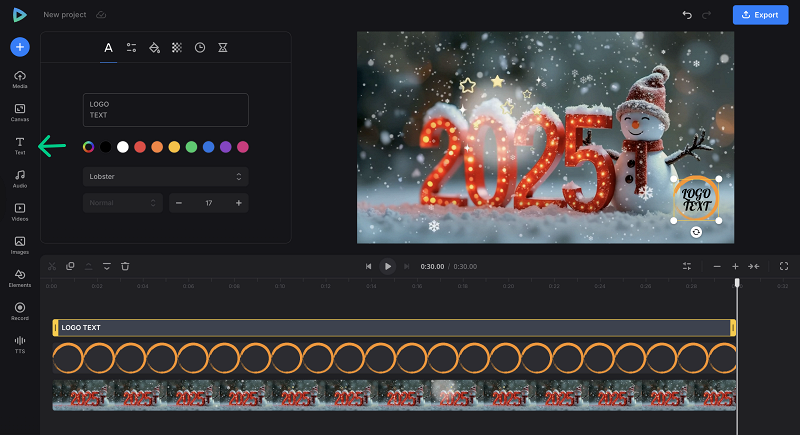
Task: Select the orange circle element track
Action: 394,358
